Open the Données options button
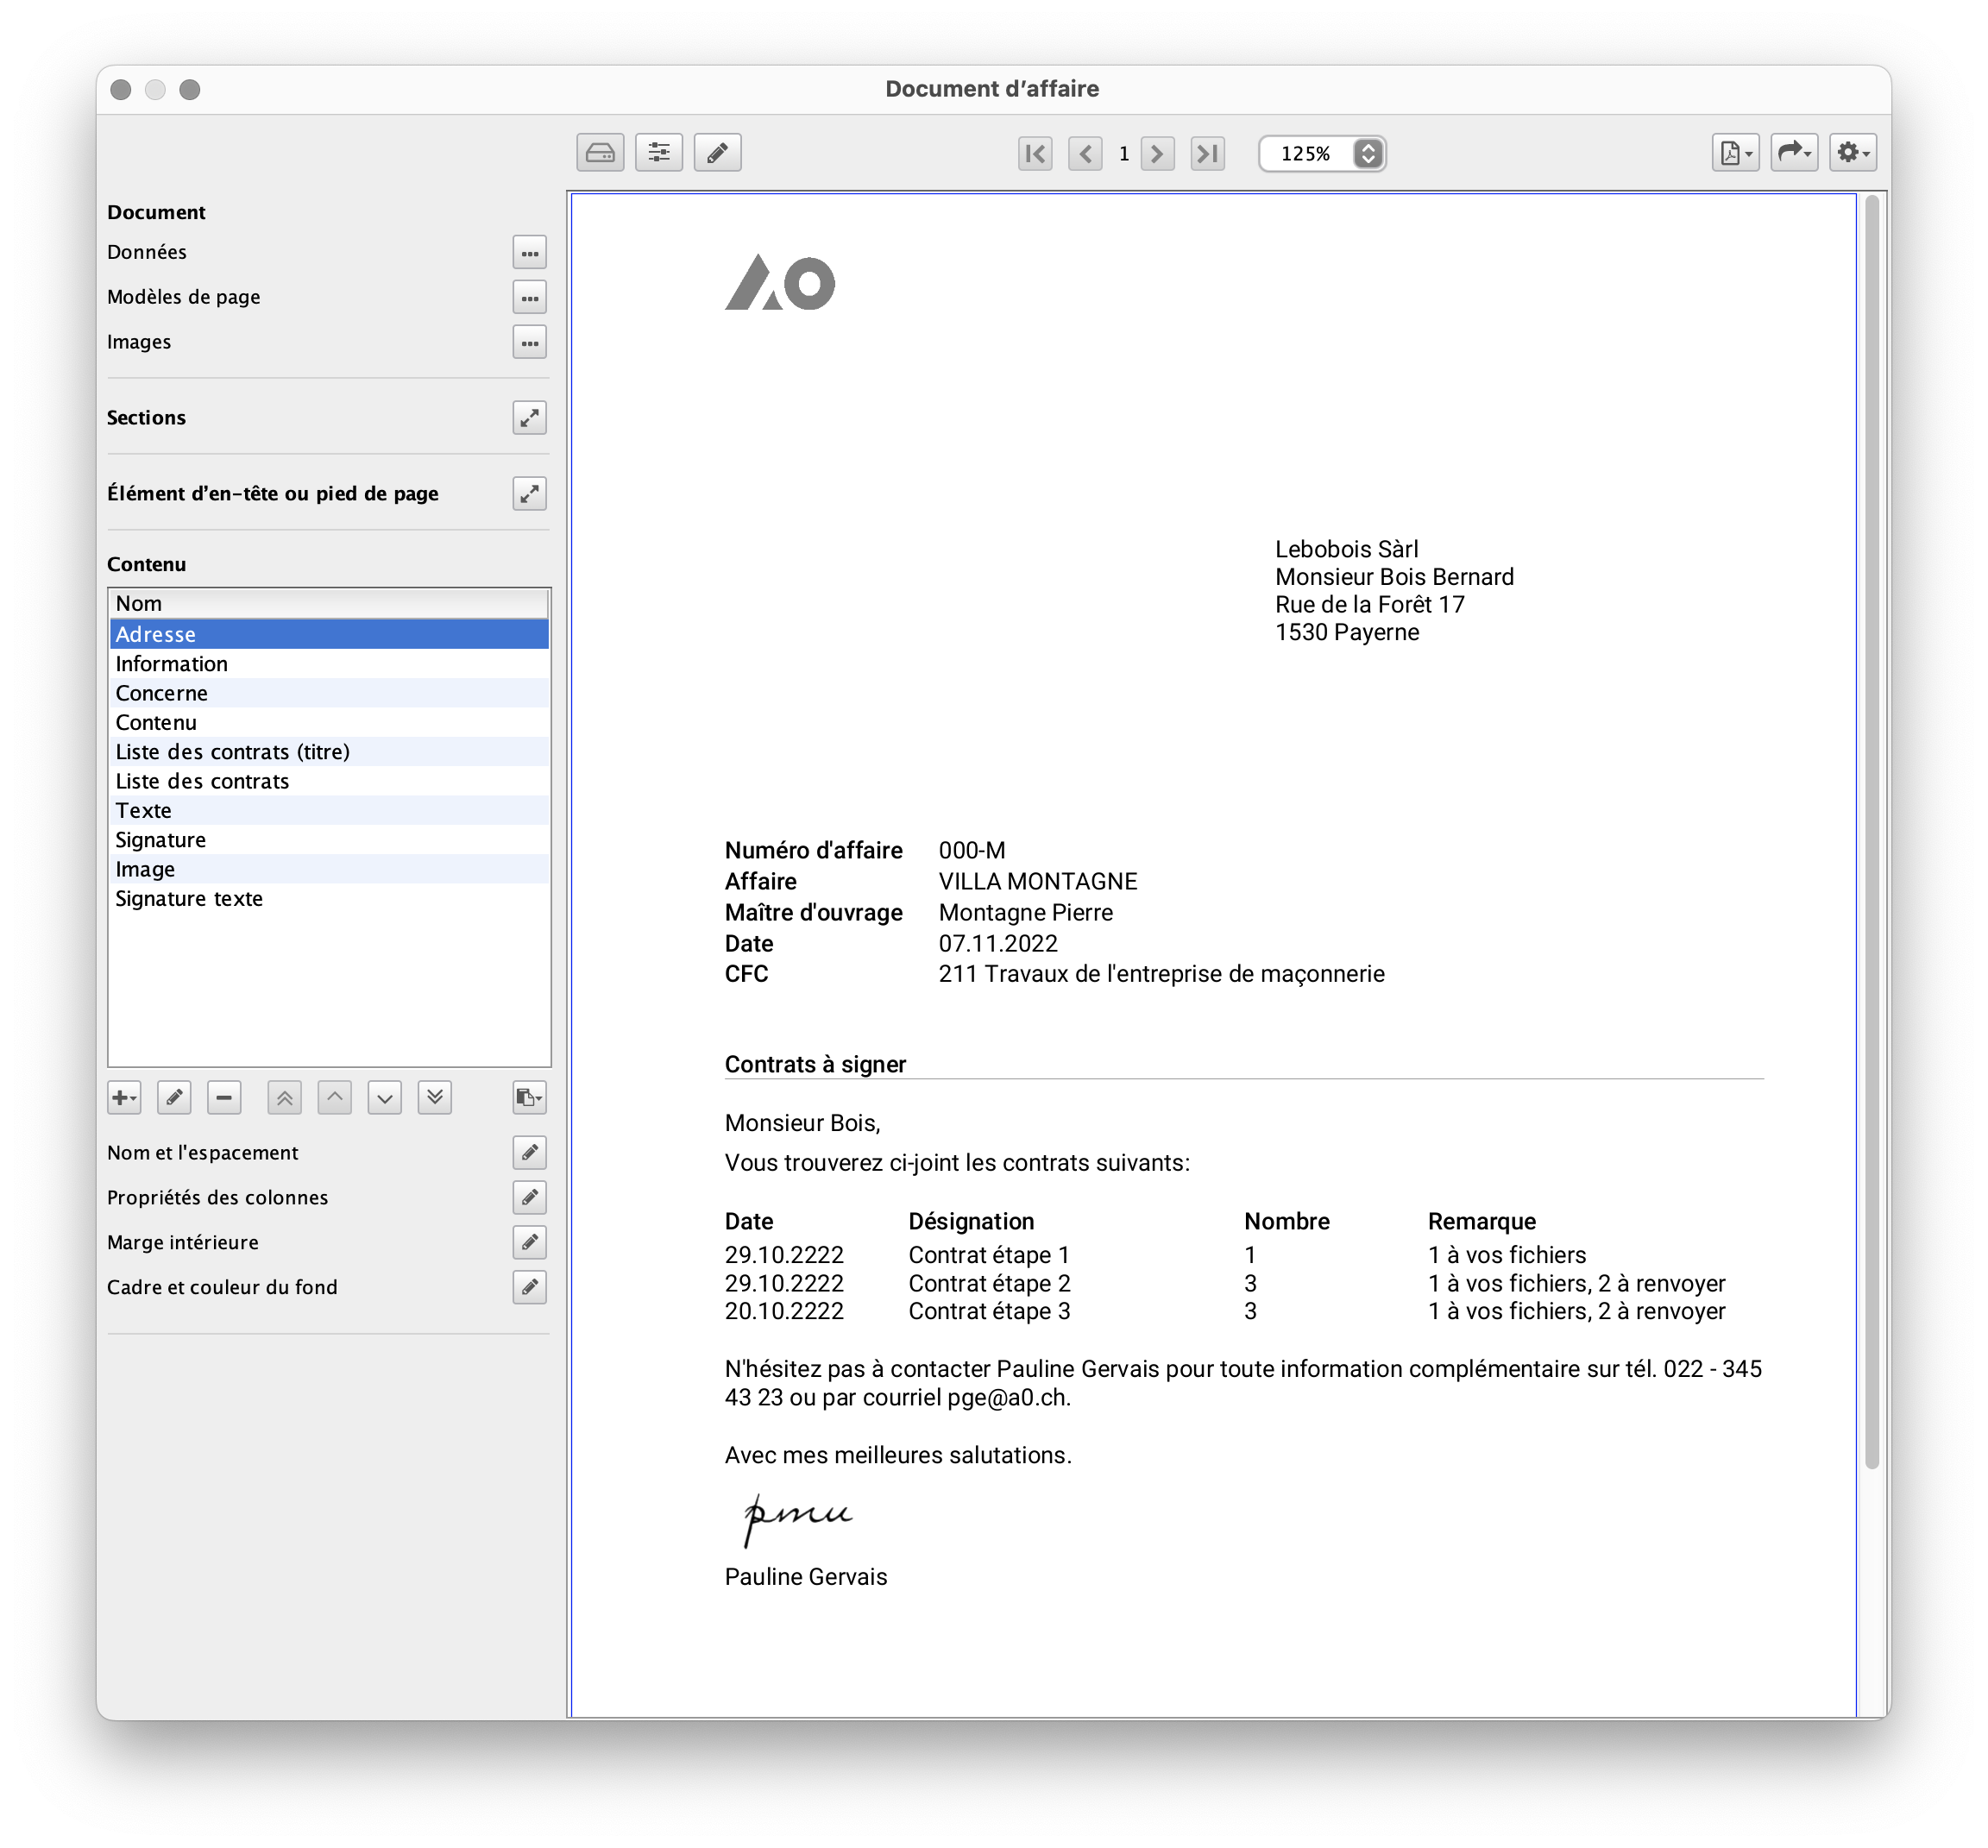 530,253
